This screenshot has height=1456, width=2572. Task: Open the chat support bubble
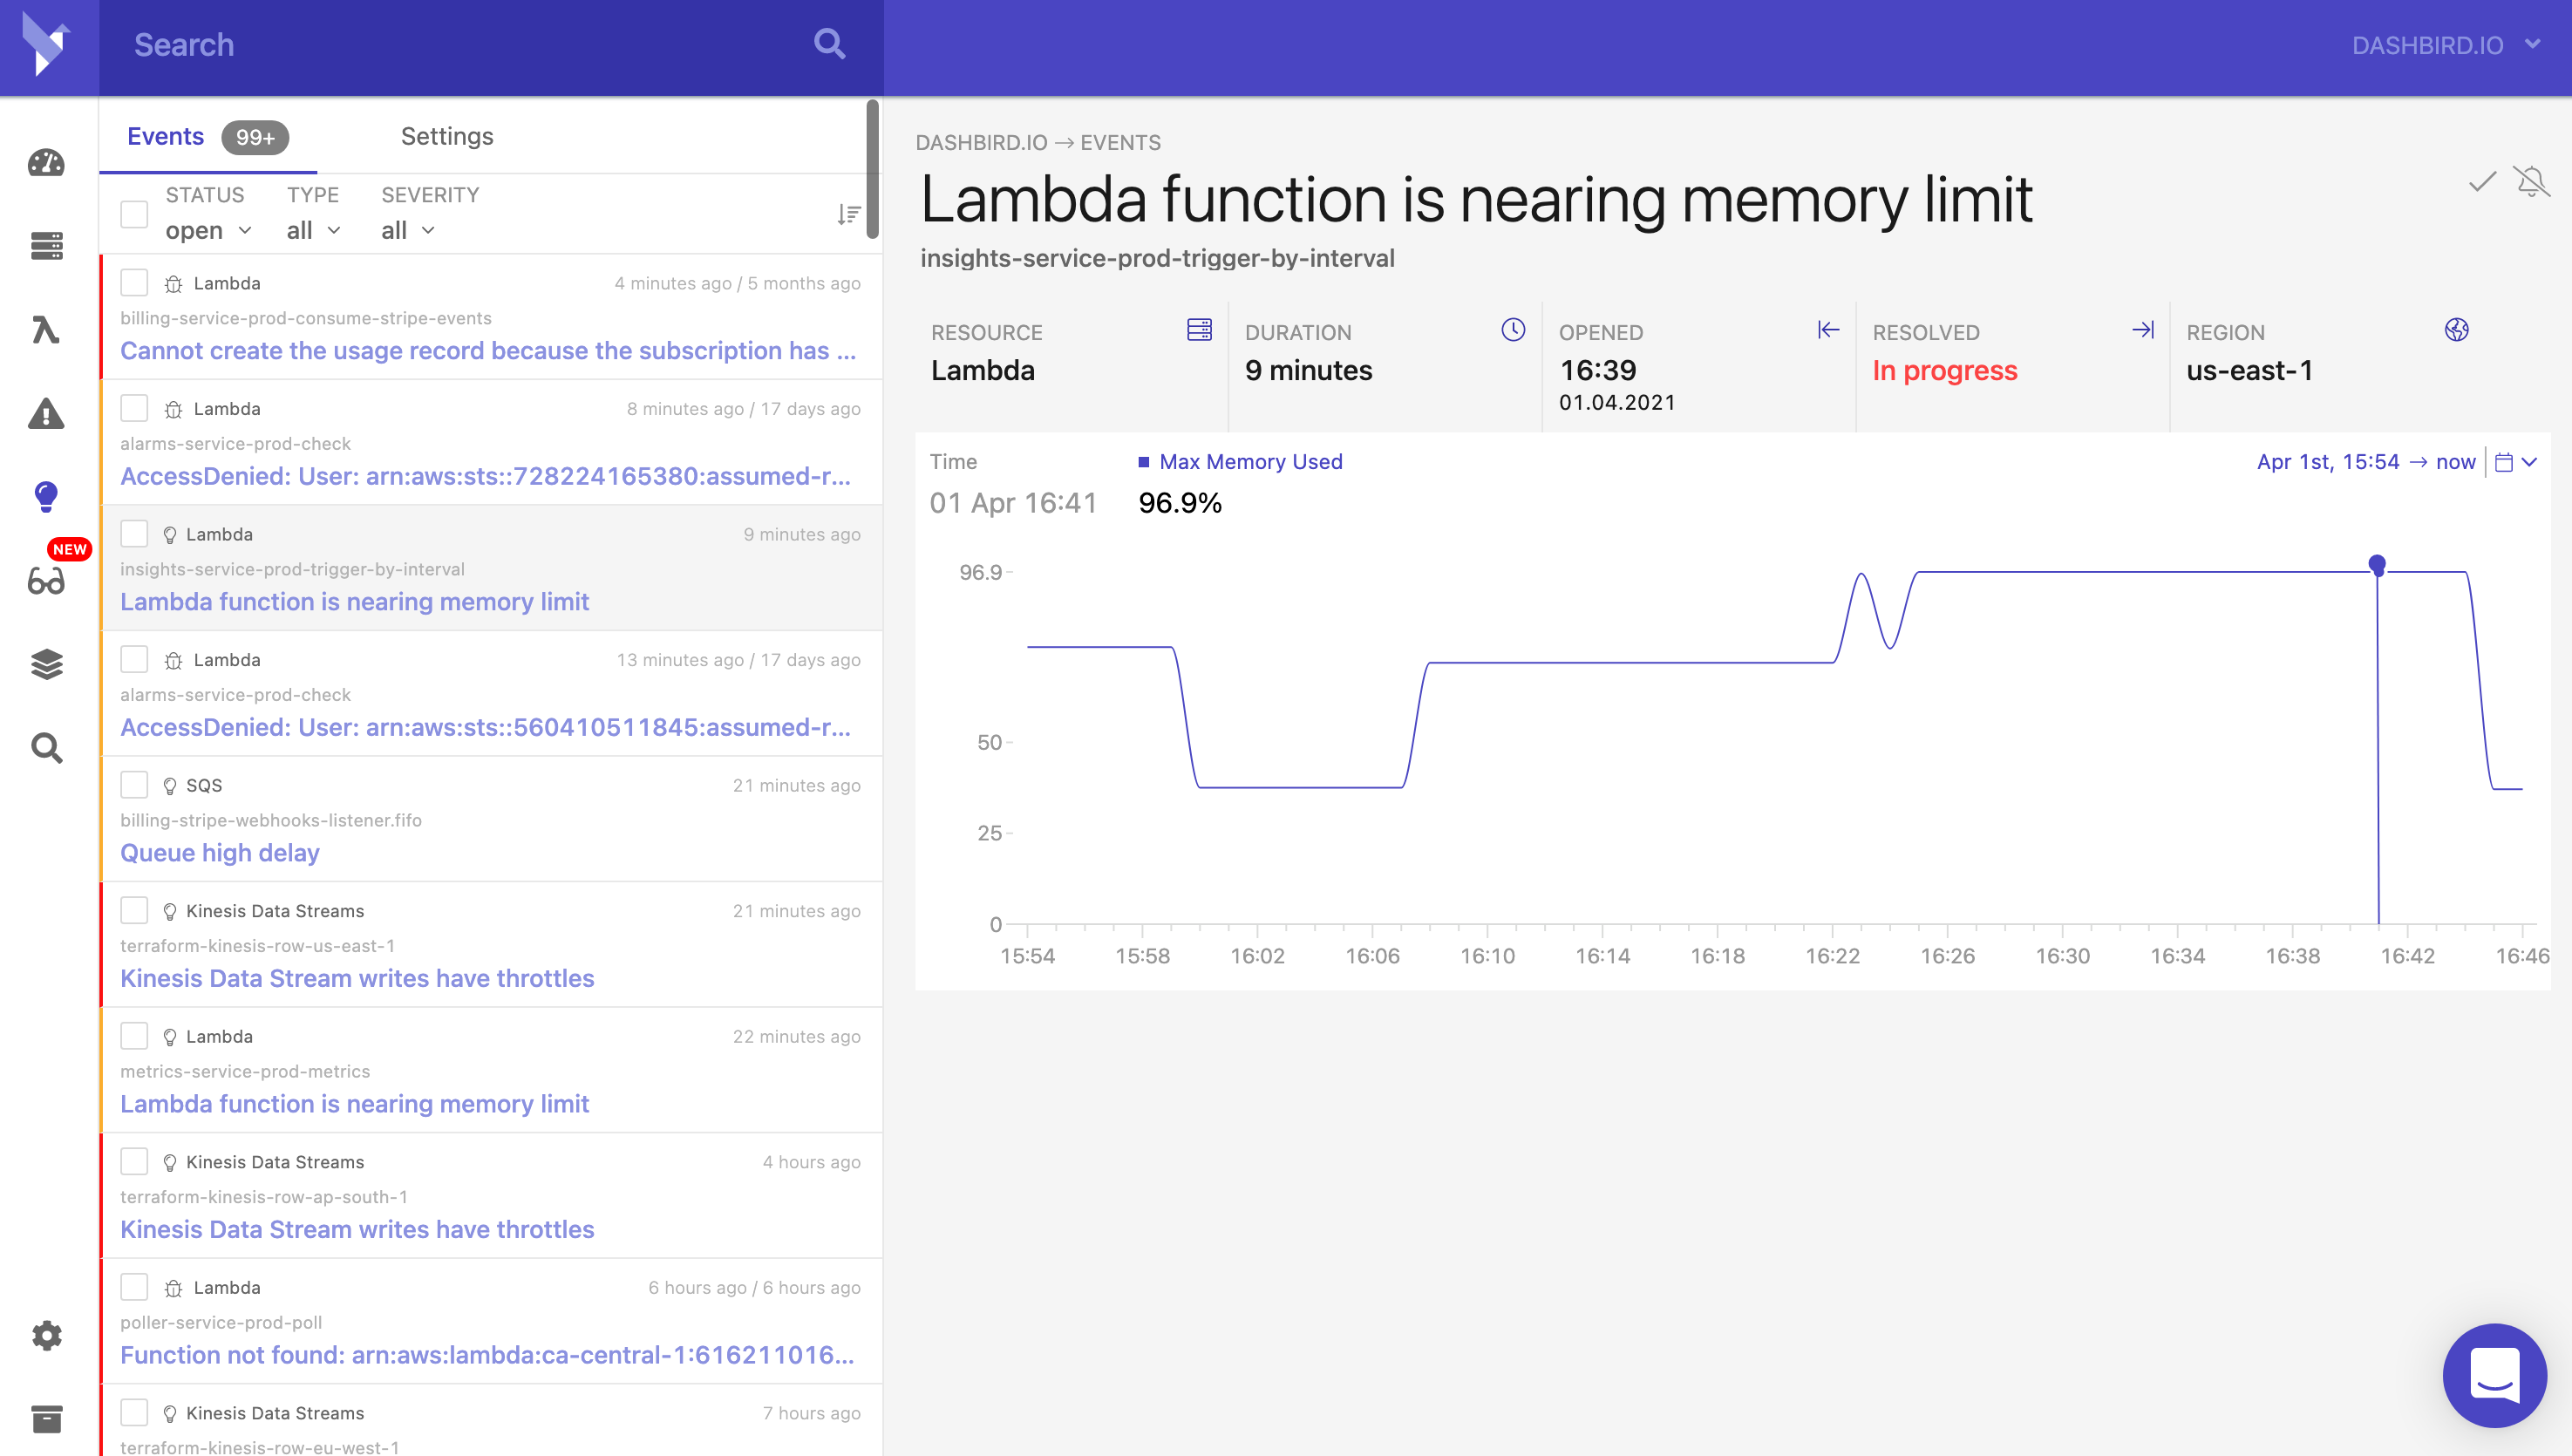(x=2494, y=1375)
